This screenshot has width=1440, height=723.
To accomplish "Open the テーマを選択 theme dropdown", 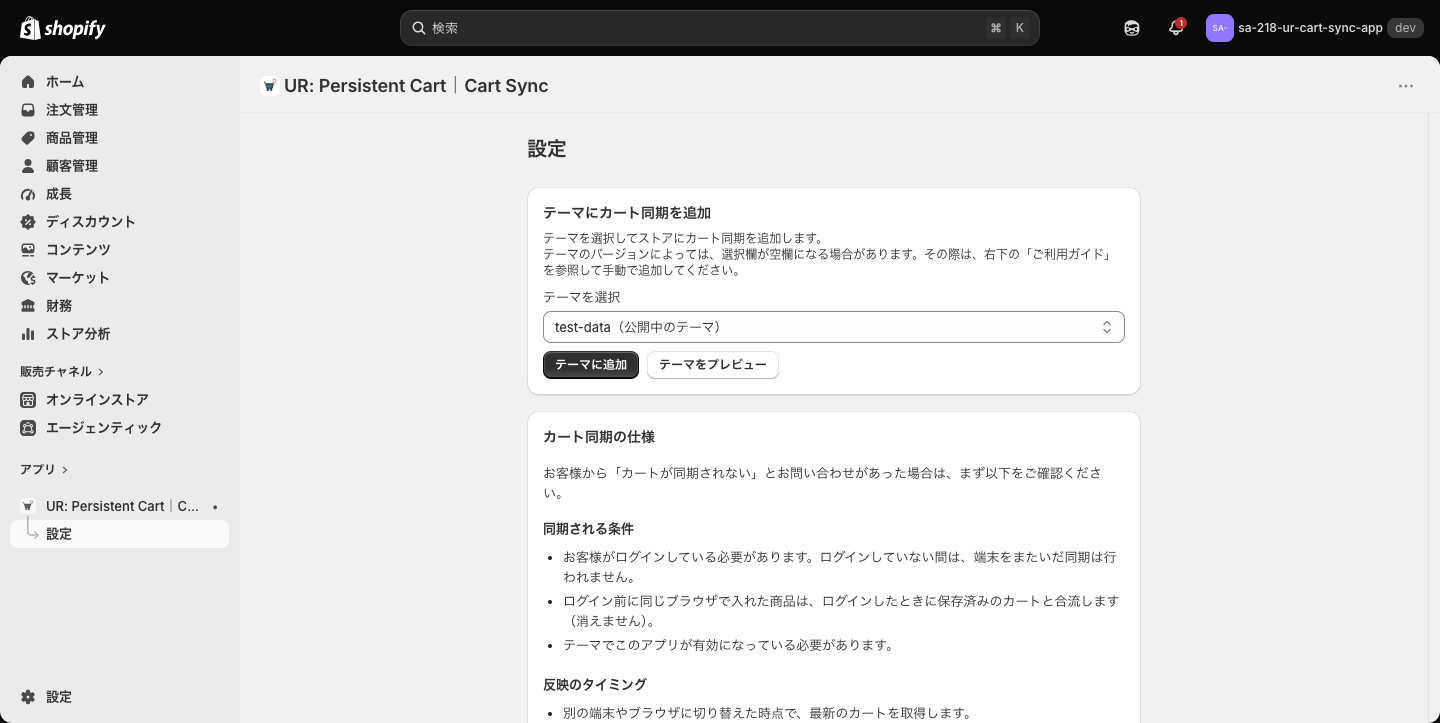I will click(x=834, y=327).
